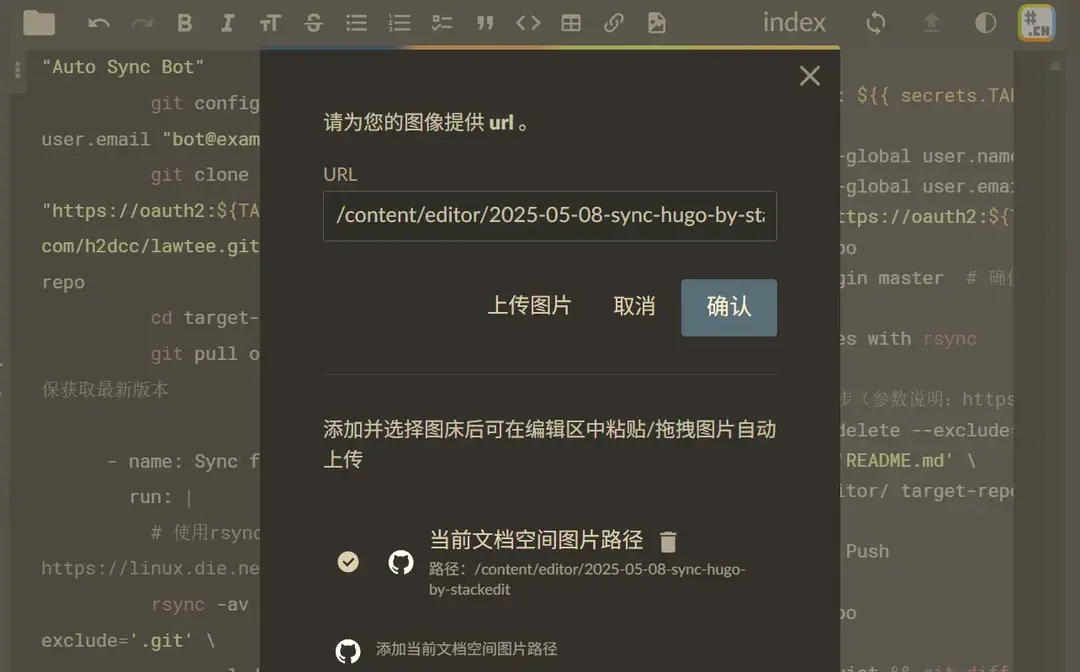Toggle the light/dark theme
Viewport: 1080px width, 672px height.
coord(985,22)
